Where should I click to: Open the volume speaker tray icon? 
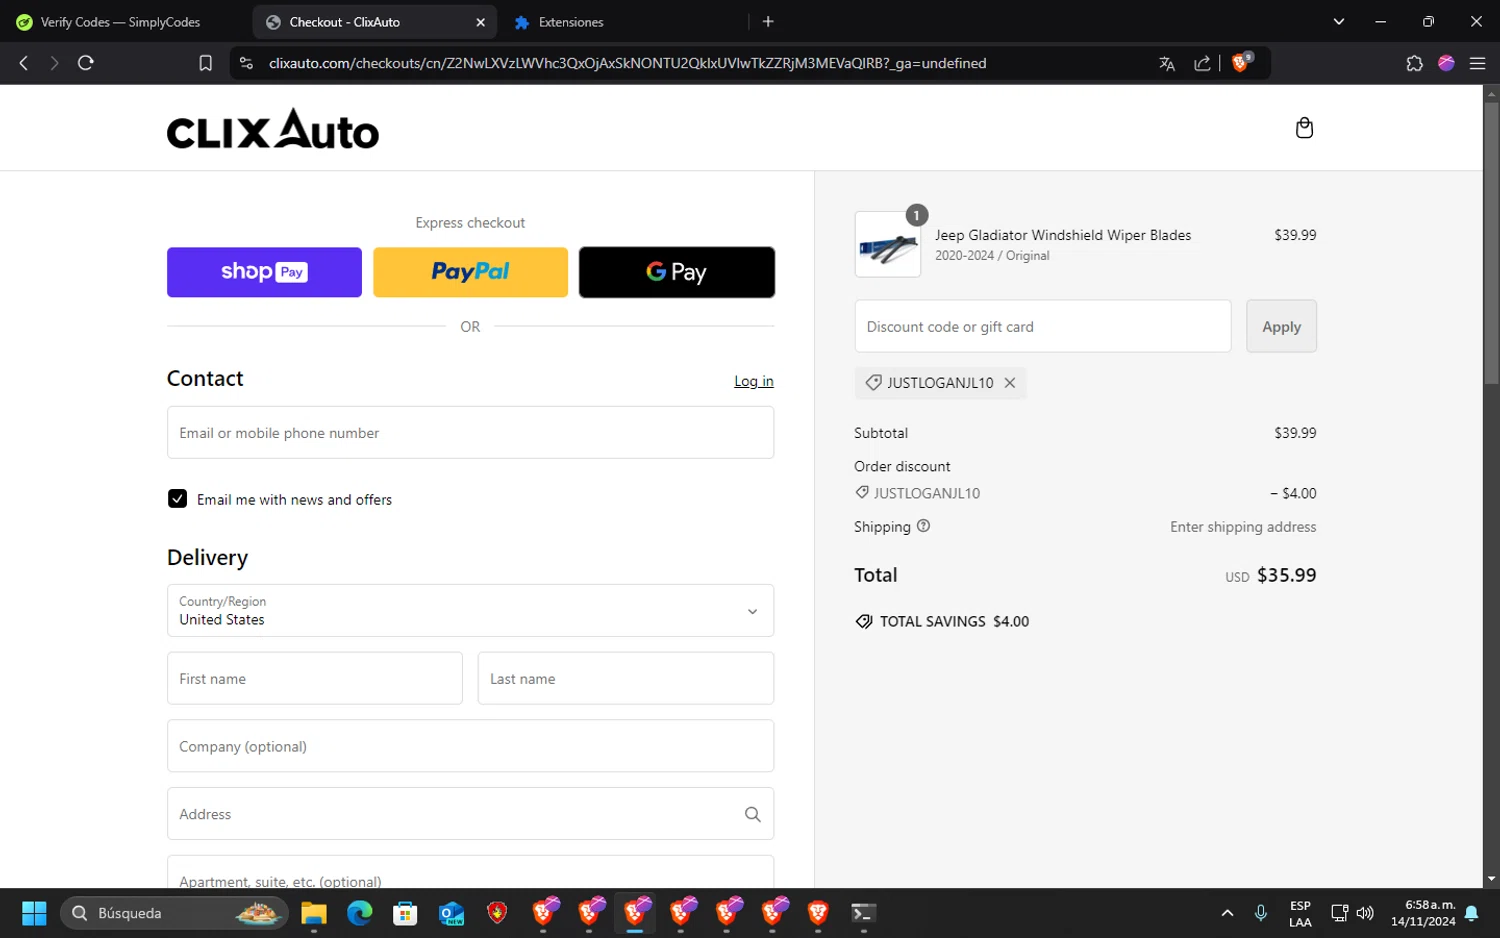click(x=1365, y=913)
